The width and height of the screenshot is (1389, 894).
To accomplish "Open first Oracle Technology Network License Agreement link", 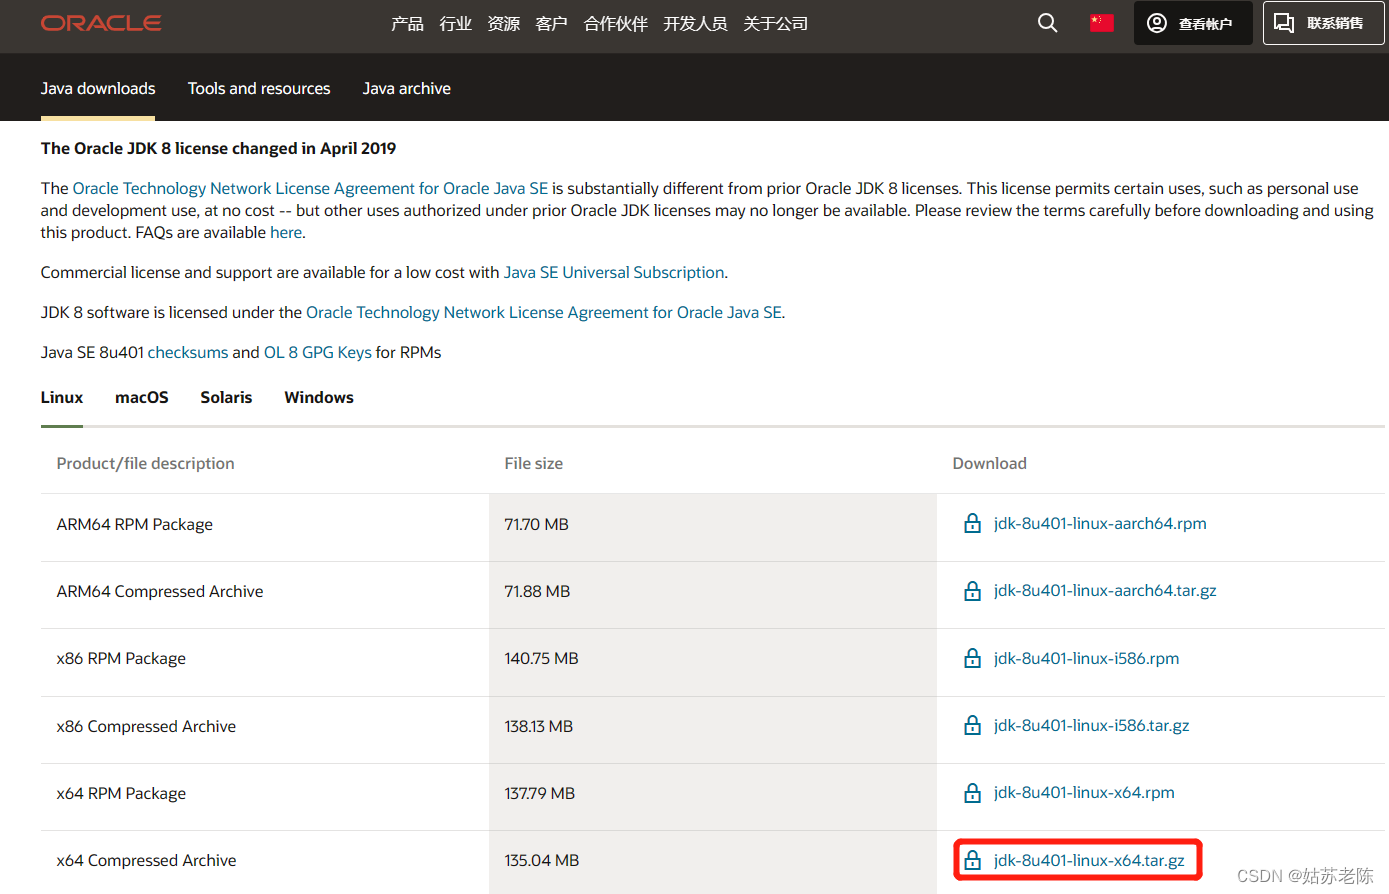I will coord(310,188).
